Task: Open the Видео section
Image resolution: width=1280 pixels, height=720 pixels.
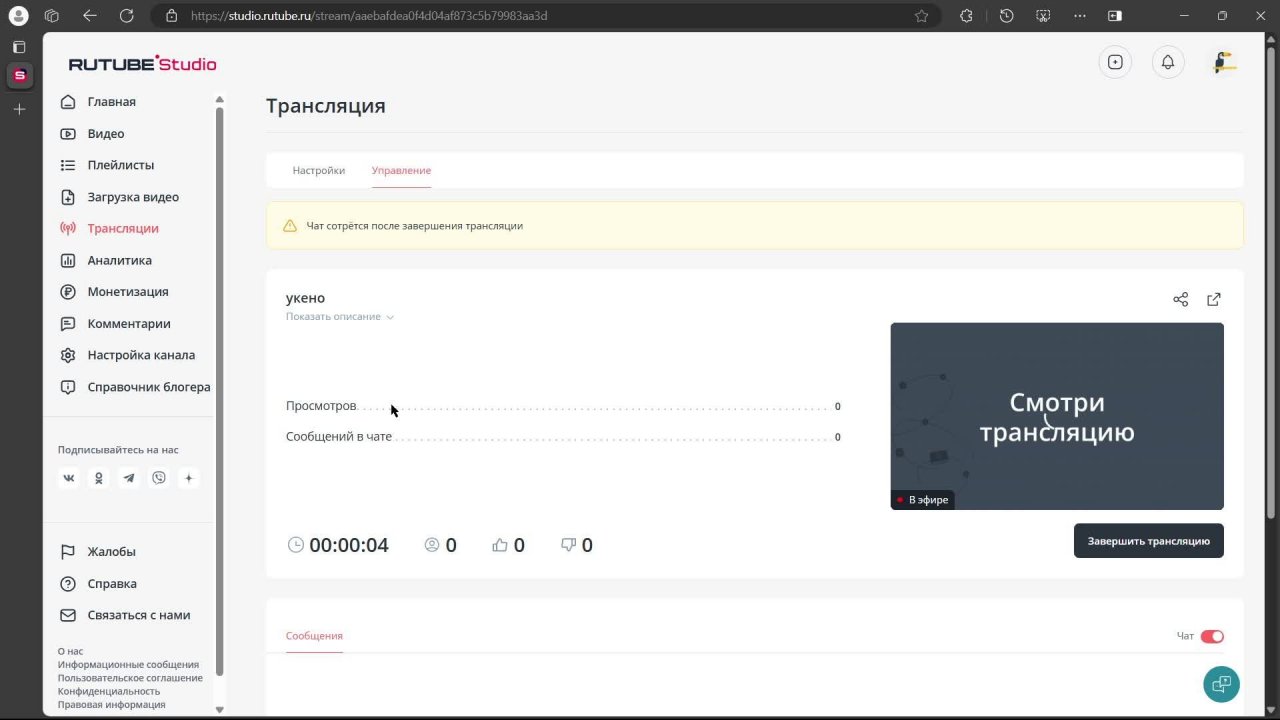Action: [105, 134]
